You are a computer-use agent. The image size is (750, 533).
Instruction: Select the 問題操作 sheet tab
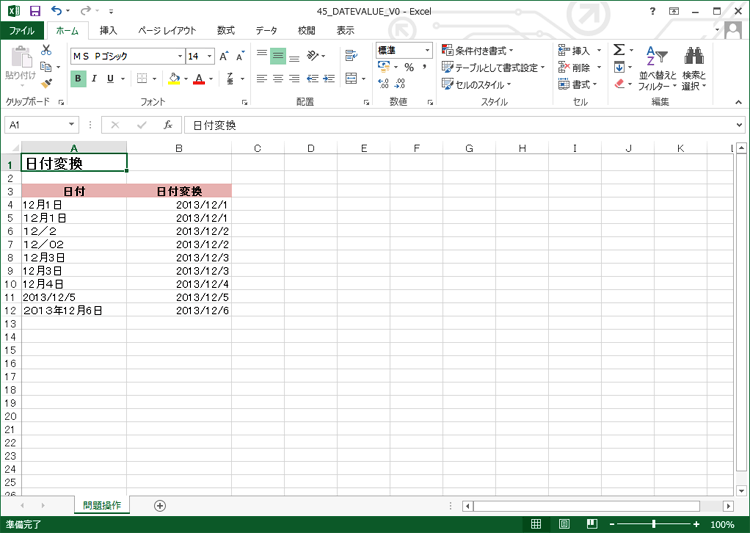[102, 505]
